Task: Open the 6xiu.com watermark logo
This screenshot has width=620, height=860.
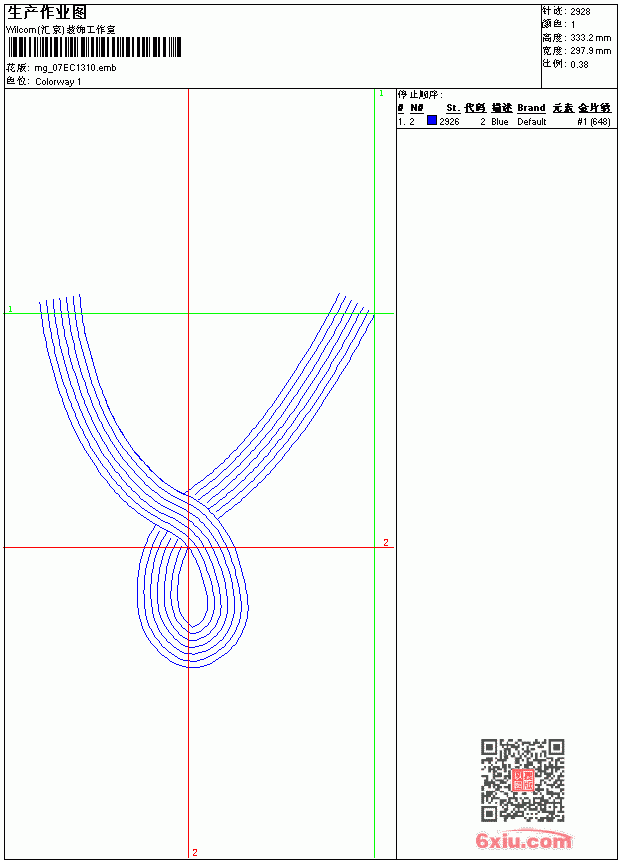Action: pos(523,840)
